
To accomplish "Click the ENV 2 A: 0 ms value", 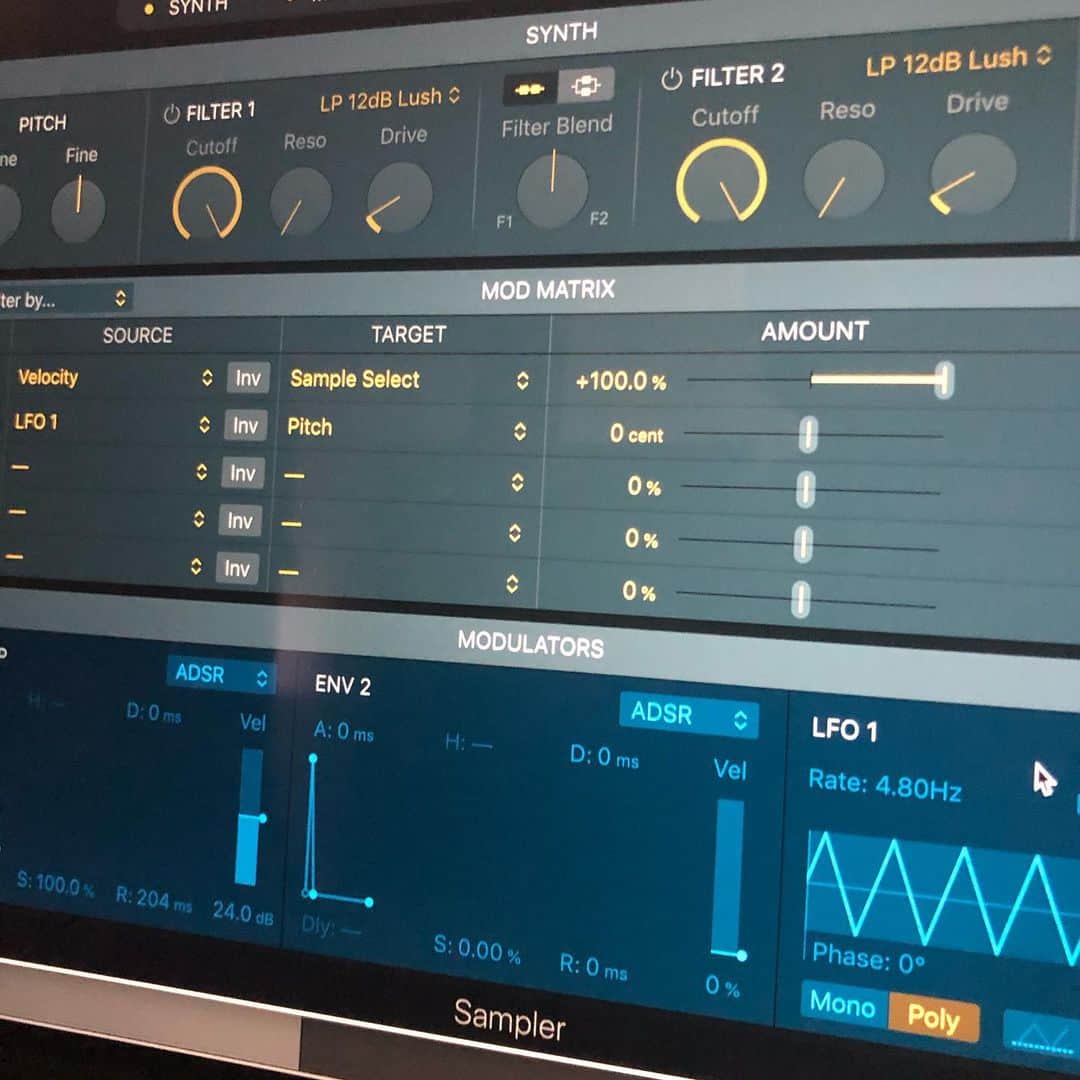I will 343,731.
